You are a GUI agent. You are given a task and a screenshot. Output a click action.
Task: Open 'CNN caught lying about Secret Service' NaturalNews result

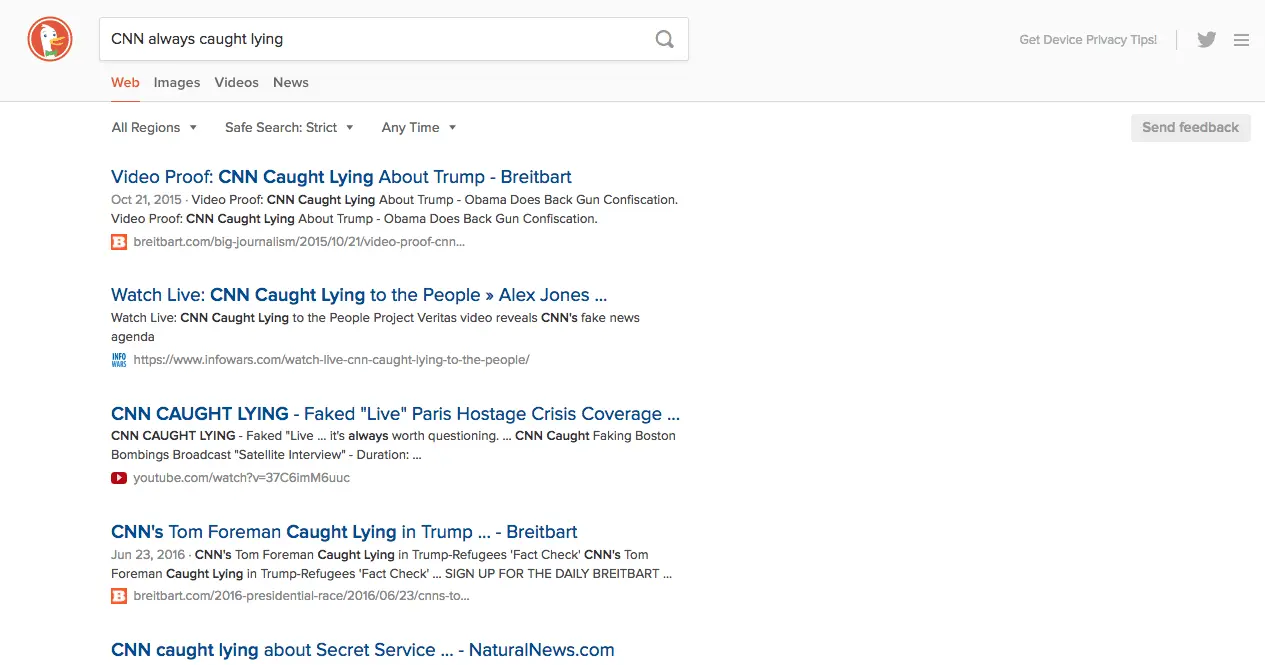[362, 650]
